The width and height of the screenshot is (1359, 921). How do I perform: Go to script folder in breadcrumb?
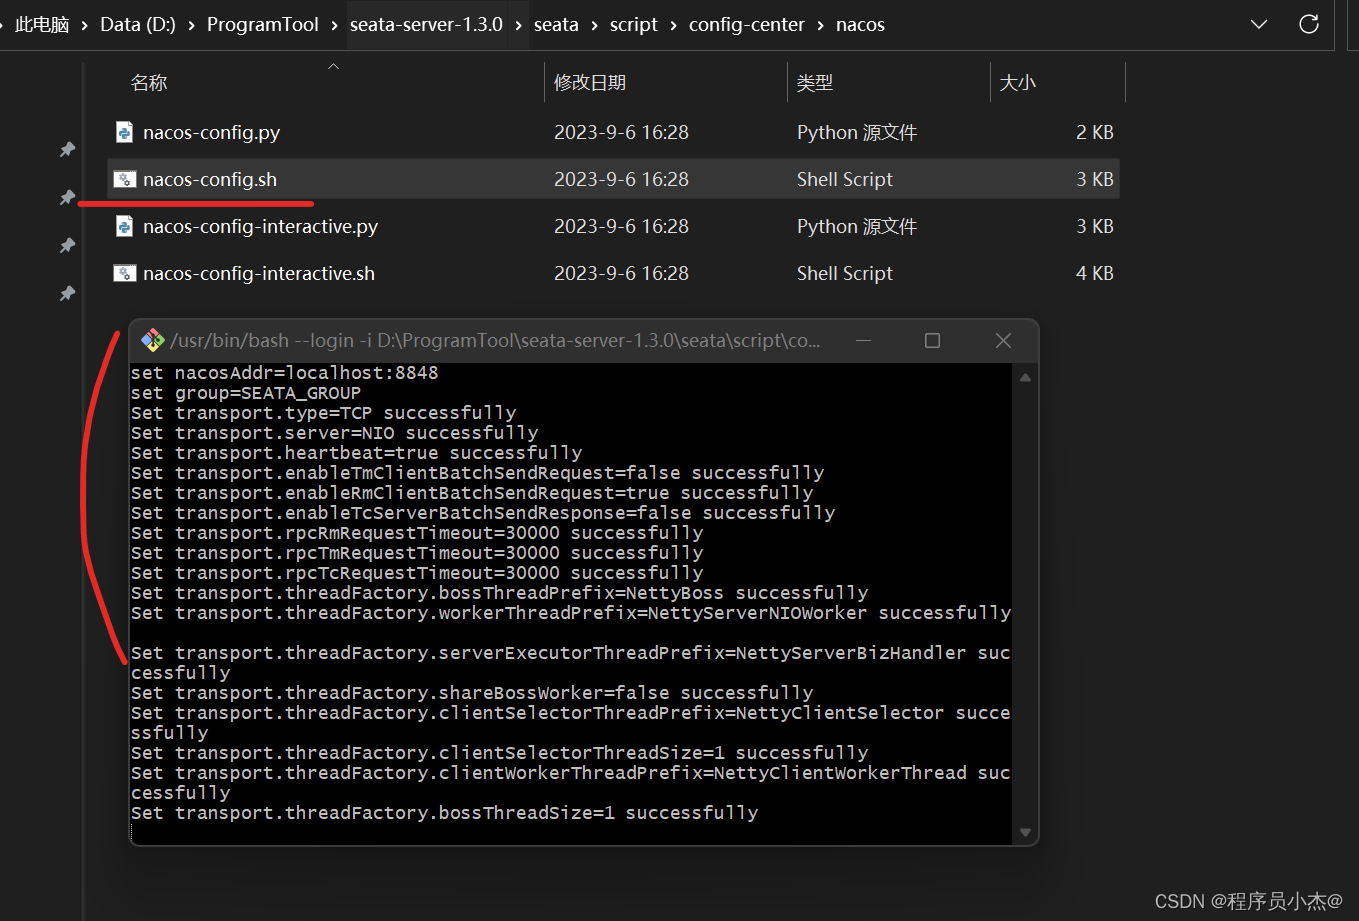(634, 25)
